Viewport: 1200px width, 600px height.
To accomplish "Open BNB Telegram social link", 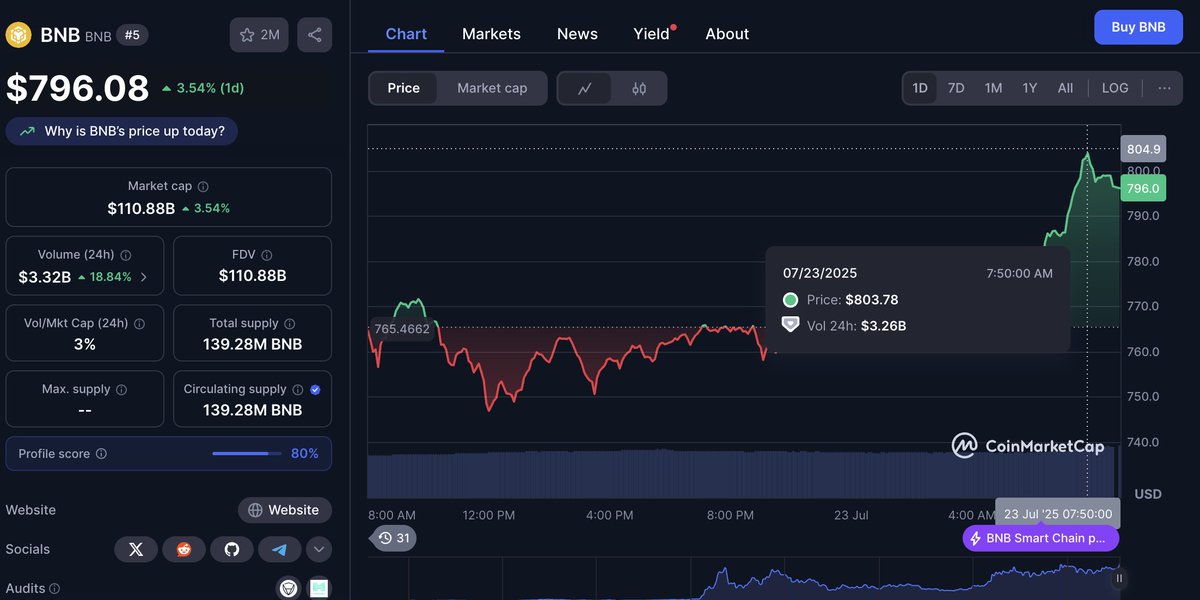I will pos(280,549).
